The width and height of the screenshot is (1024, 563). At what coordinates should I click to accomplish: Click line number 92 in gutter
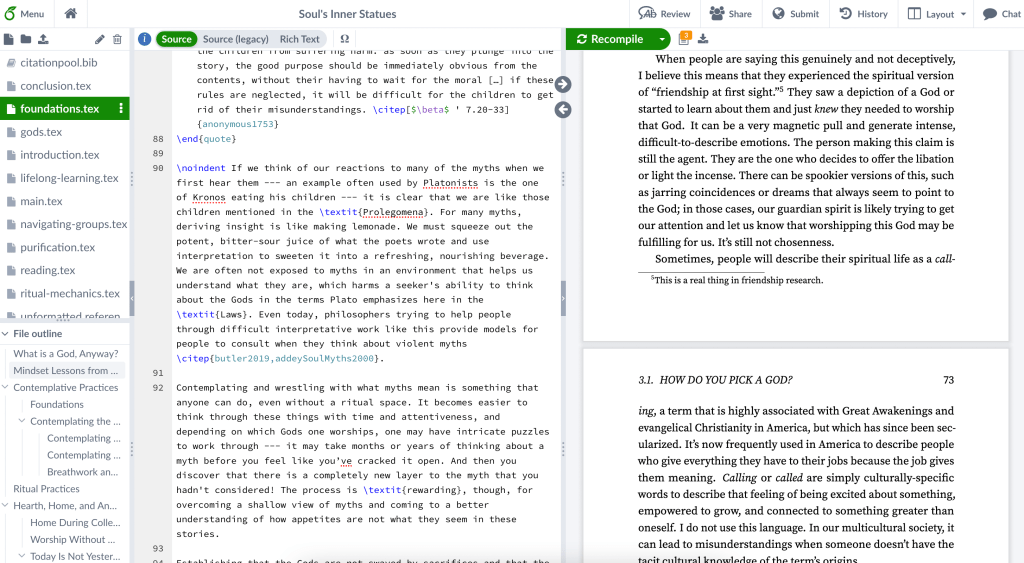click(158, 387)
